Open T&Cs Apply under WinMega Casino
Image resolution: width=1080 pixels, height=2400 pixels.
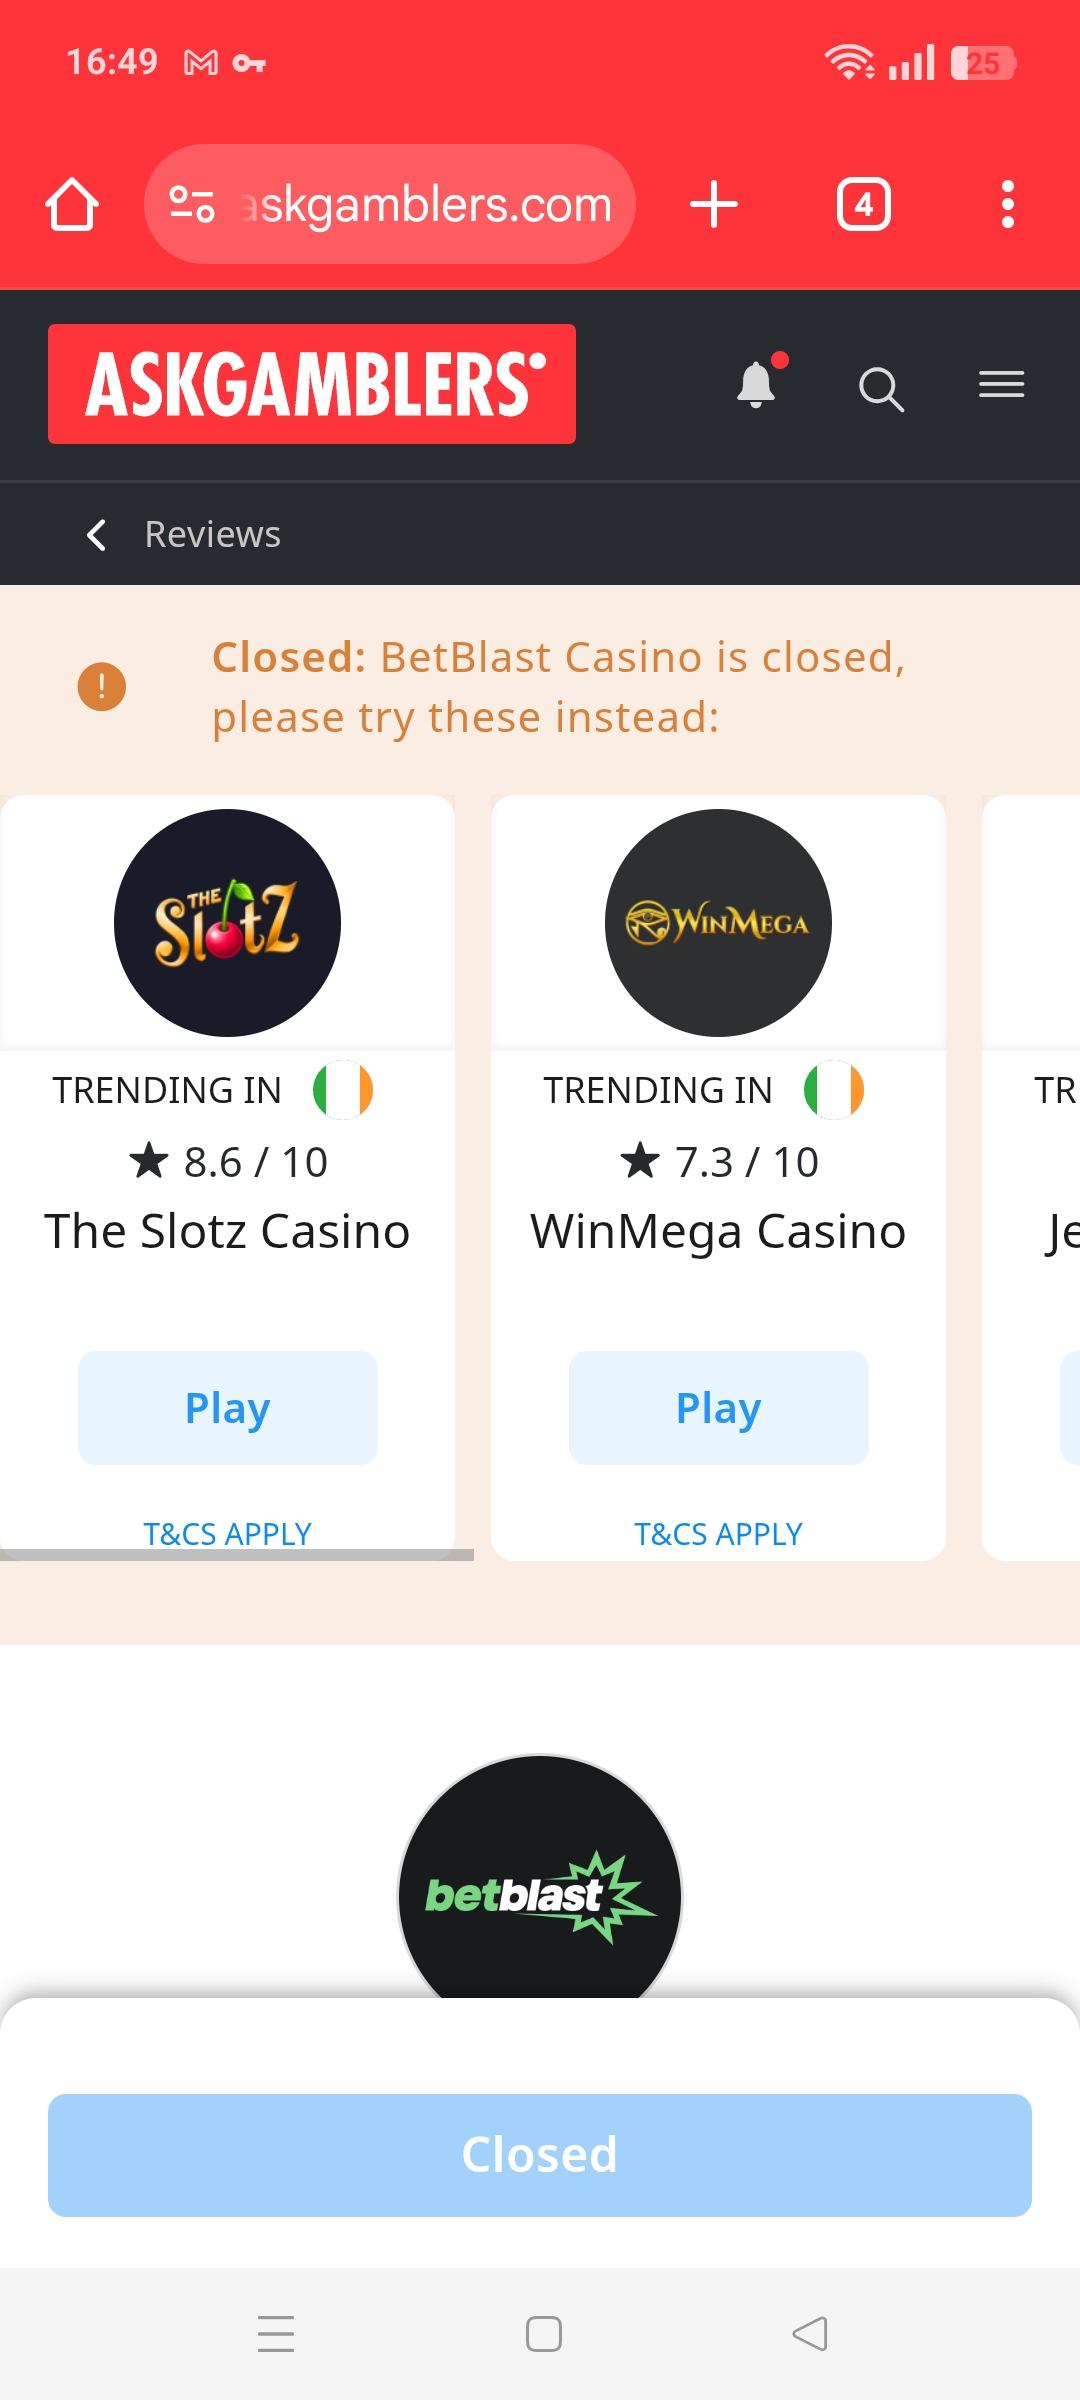point(718,1533)
